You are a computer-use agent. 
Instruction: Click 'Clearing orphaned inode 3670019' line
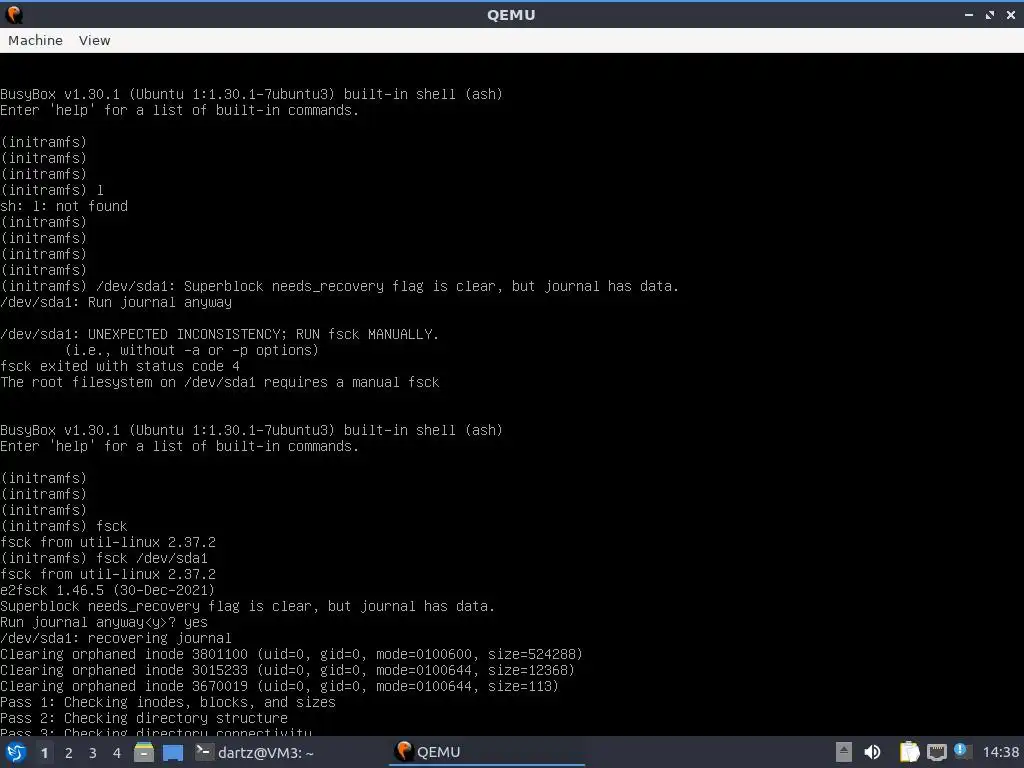280,686
